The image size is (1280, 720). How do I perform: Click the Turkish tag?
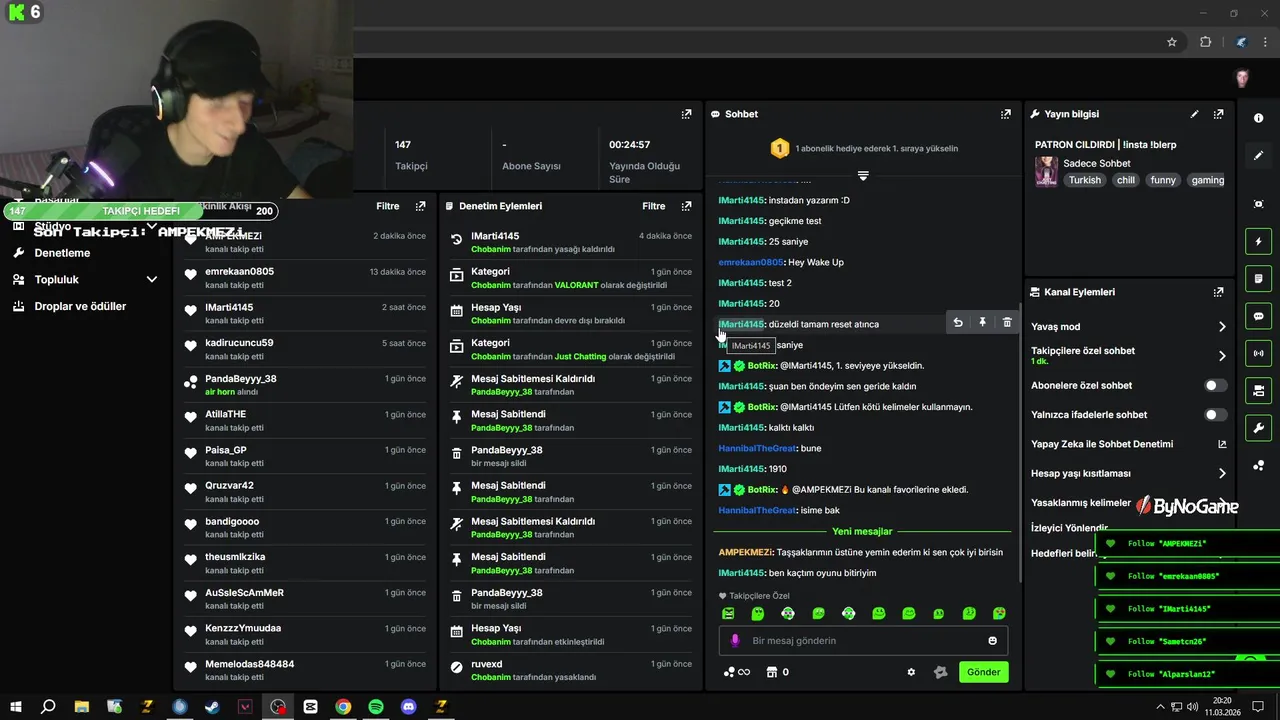point(1084,180)
